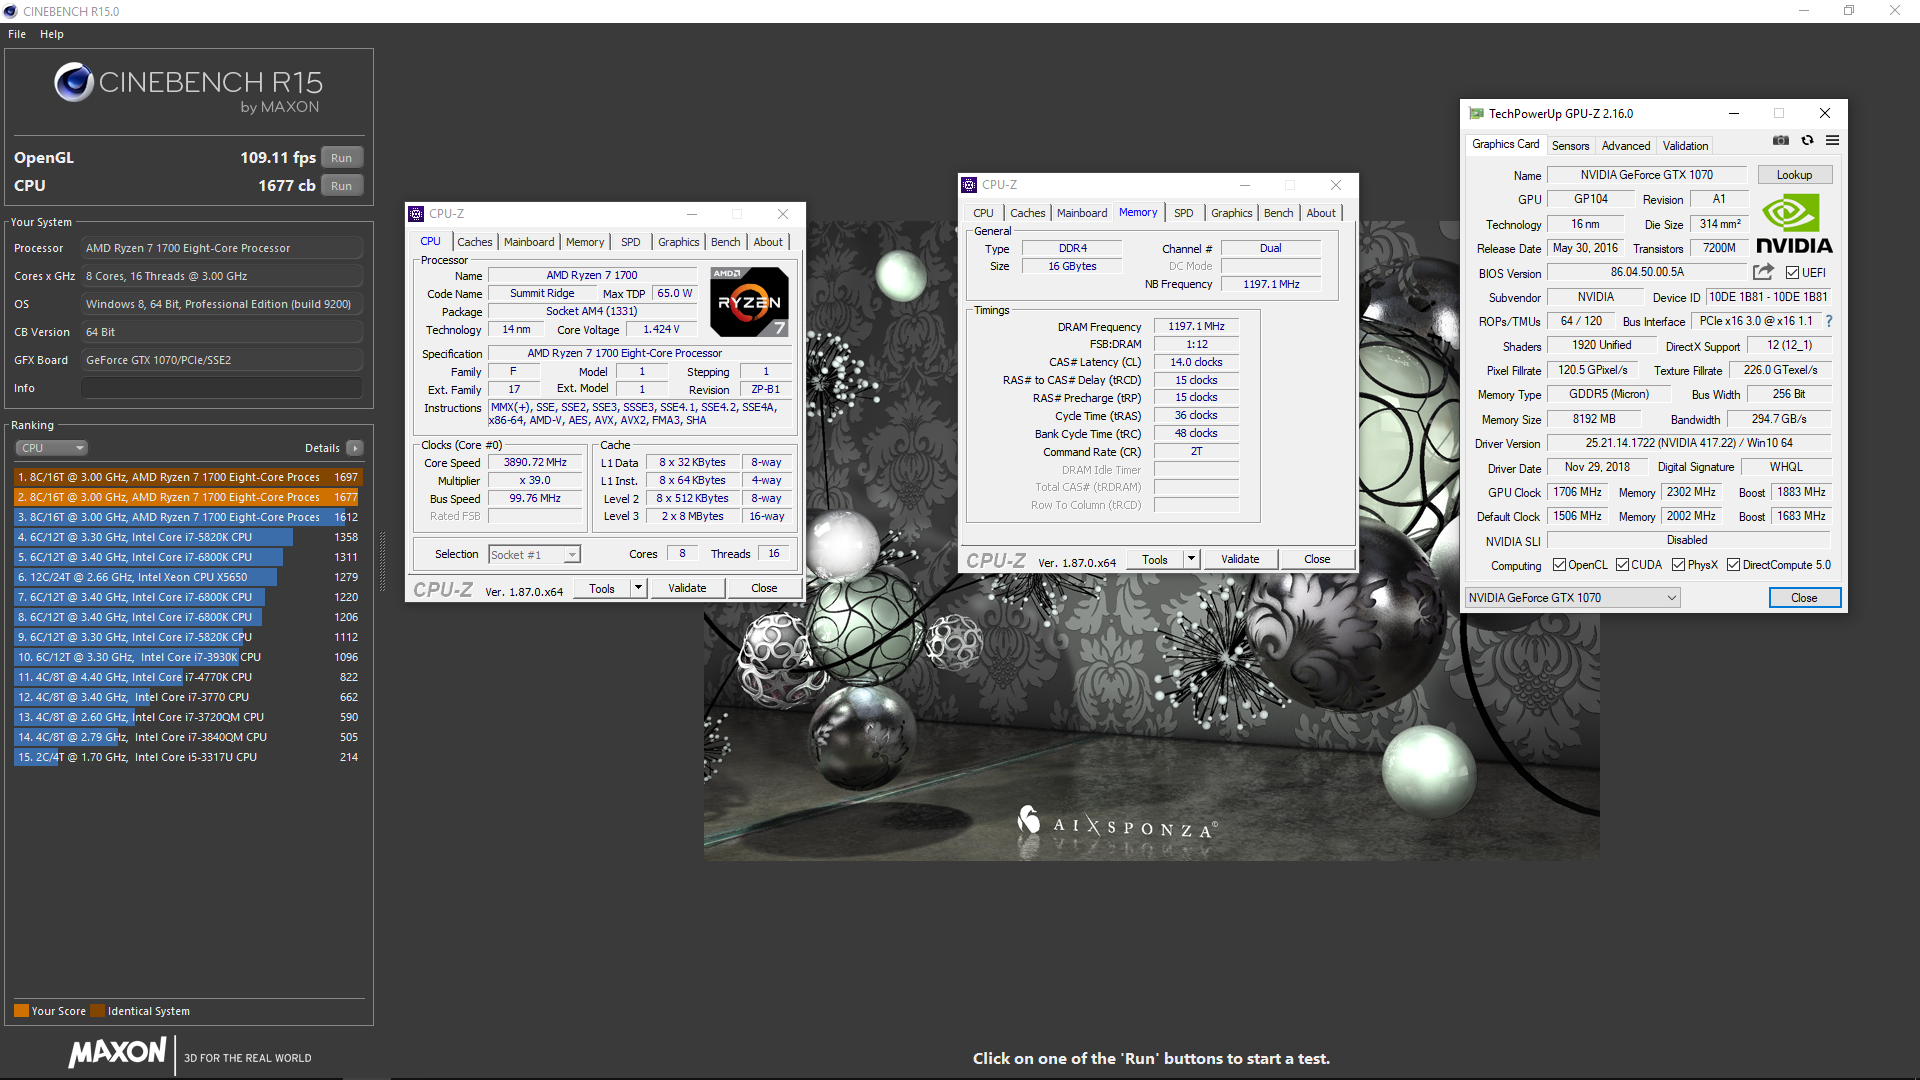1920x1080 pixels.
Task: Click the Info input field in Cinebench
Action: tap(222, 388)
